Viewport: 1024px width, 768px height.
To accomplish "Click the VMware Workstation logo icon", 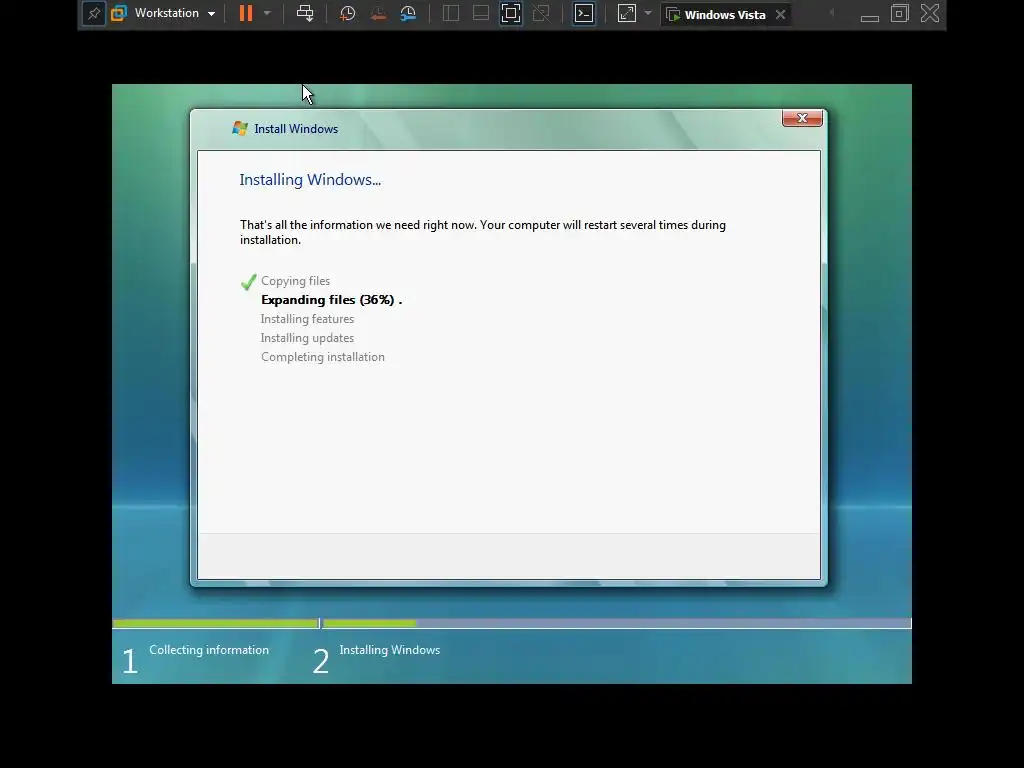I will pos(119,13).
